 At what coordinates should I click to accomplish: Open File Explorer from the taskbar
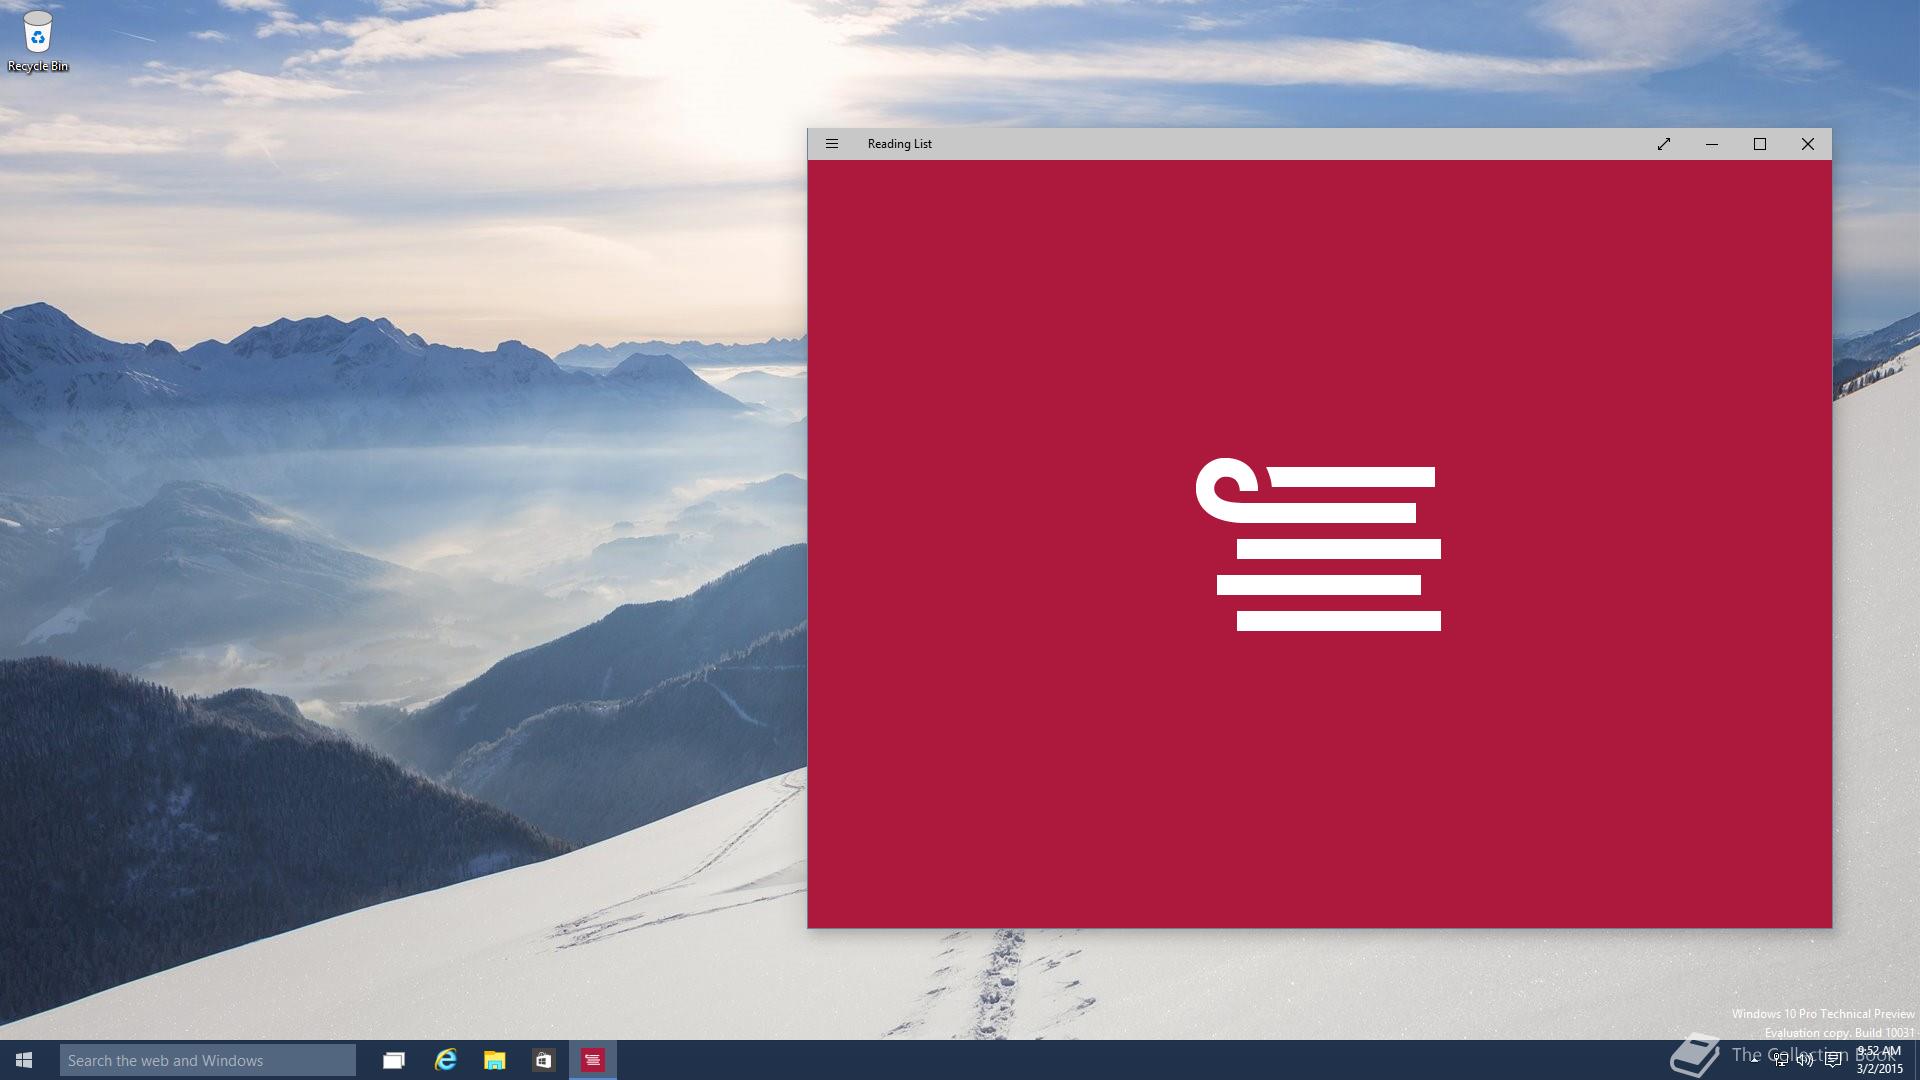pos(494,1060)
